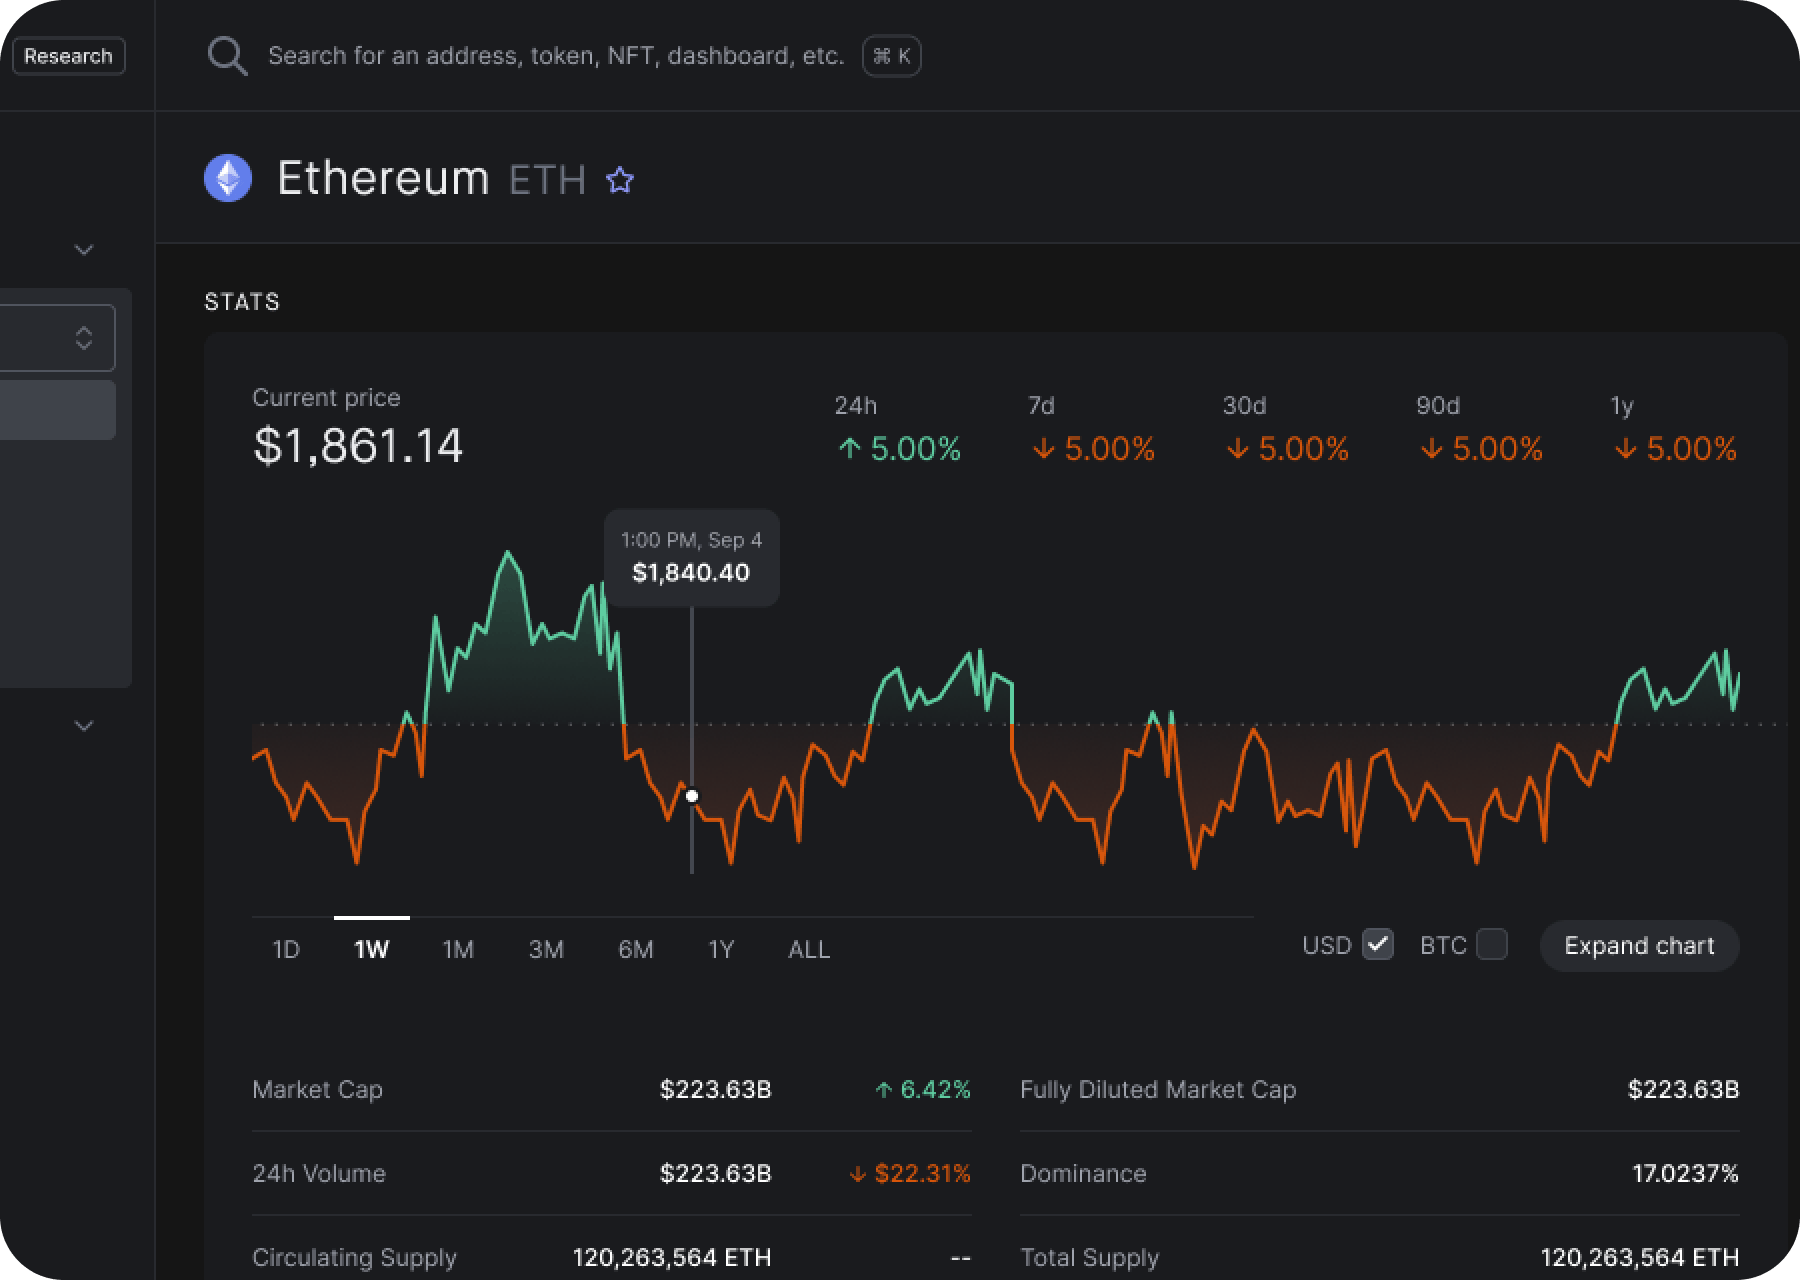The width and height of the screenshot is (1800, 1280).
Task: Click inside the address search field
Action: (550, 56)
